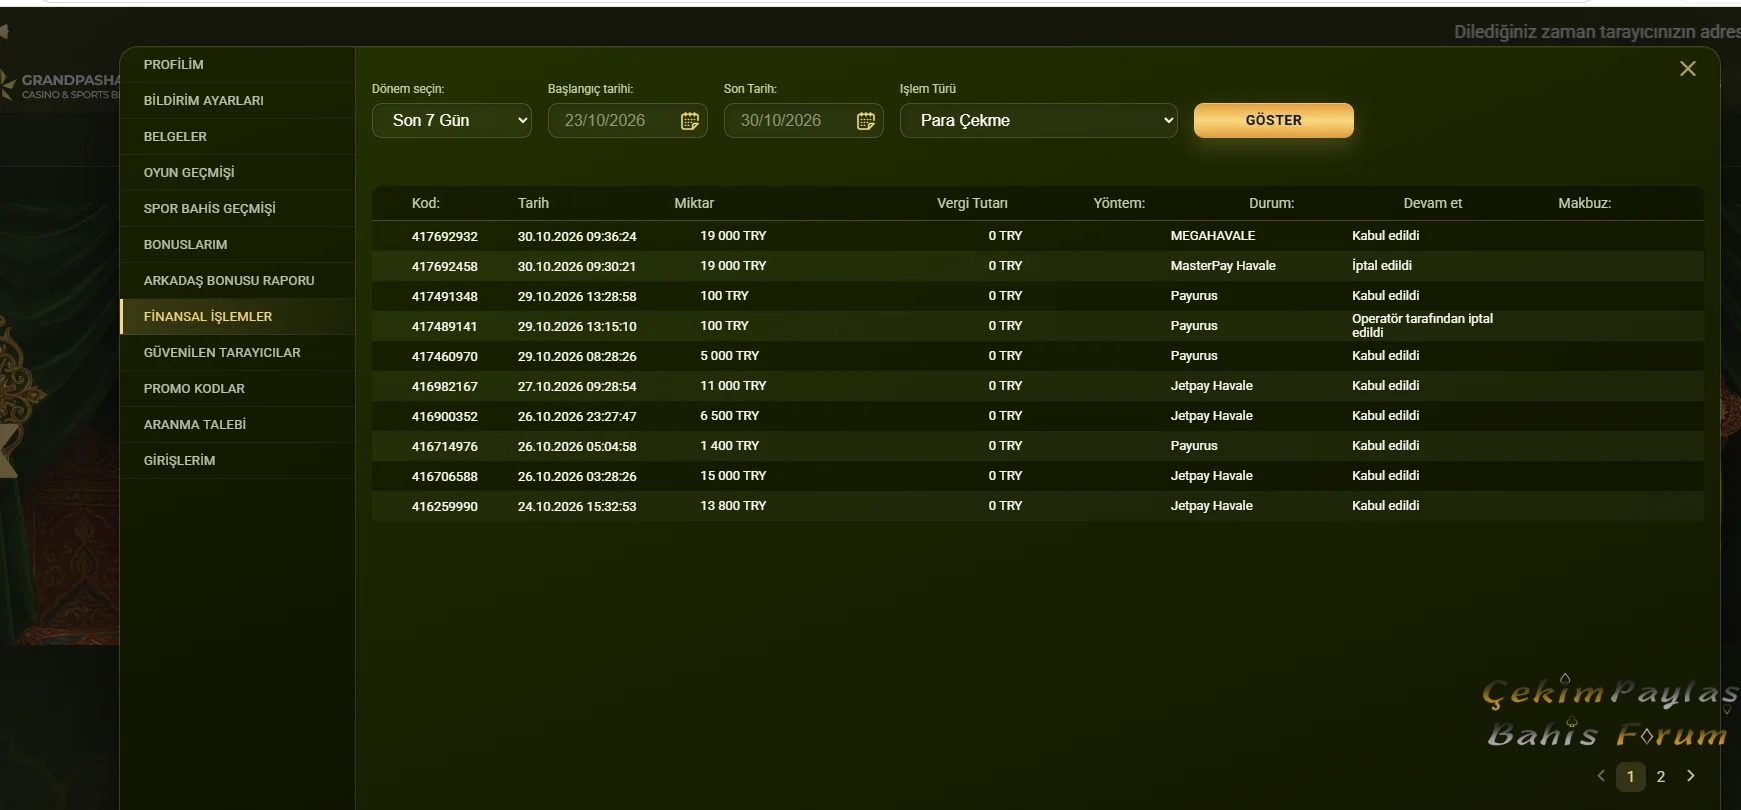This screenshot has height=810, width=1741.
Task: Click transaction code 417692458
Action: tap(445, 267)
